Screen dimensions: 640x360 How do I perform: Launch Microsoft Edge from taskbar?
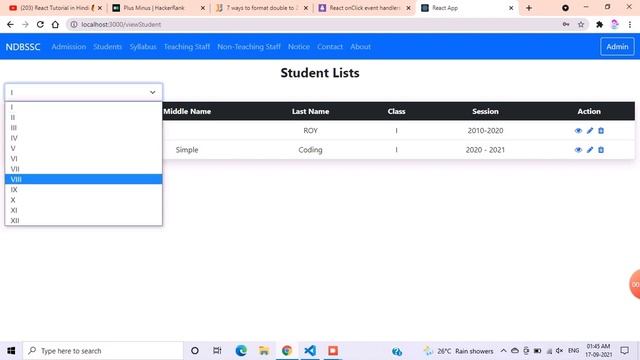[241, 351]
